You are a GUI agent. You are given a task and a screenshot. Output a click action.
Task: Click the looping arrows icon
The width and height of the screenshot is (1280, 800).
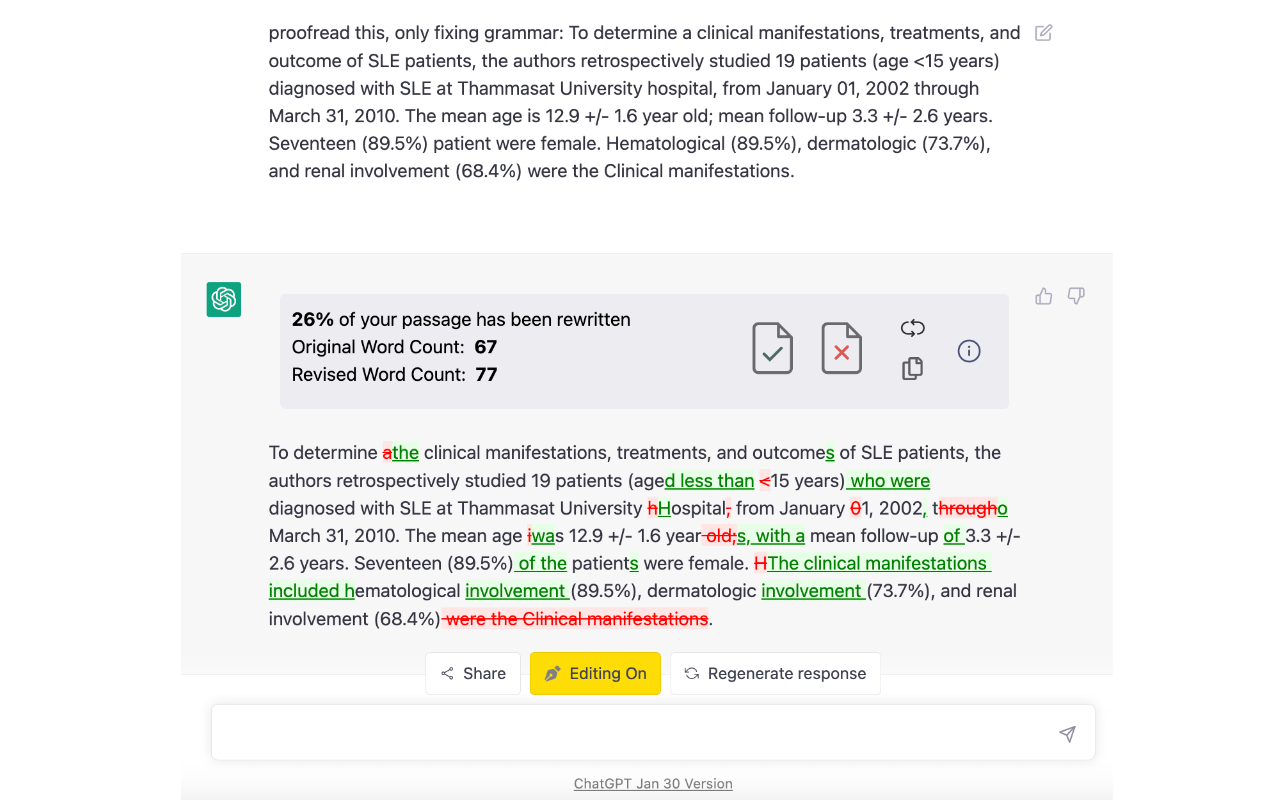(912, 328)
